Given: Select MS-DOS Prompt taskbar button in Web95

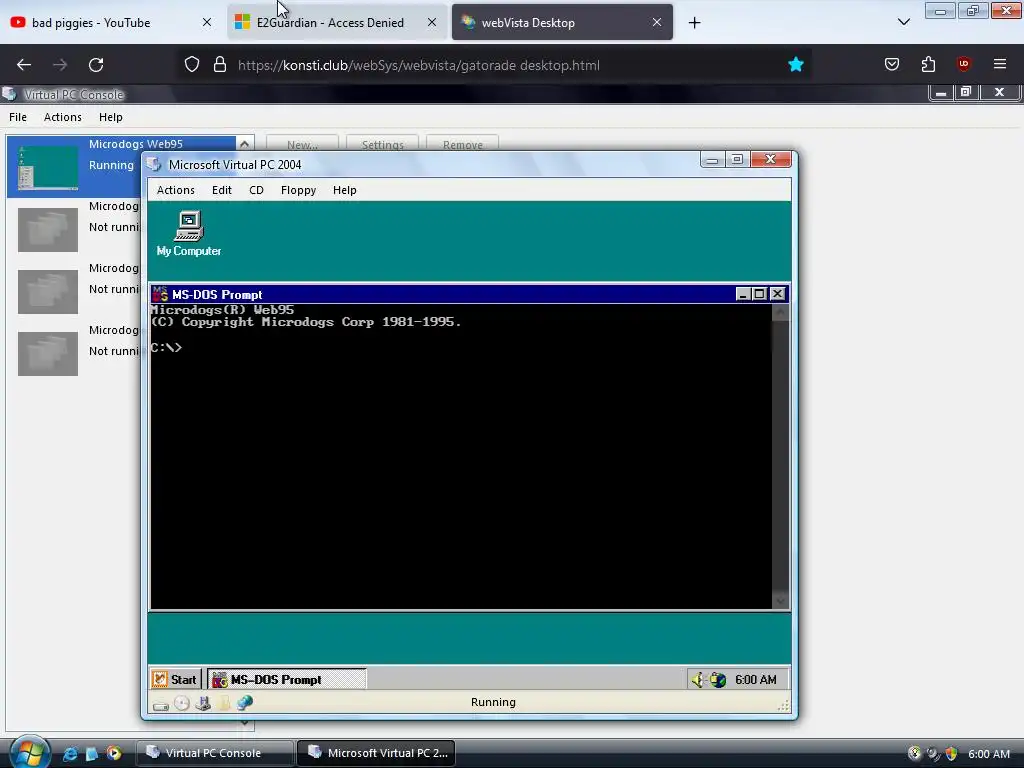Looking at the screenshot, I should pyautogui.click(x=287, y=679).
